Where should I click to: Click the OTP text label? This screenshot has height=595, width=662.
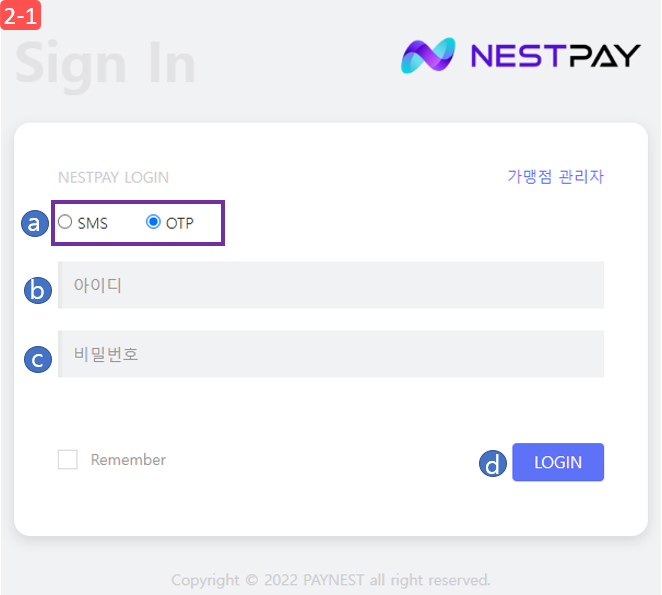180,223
